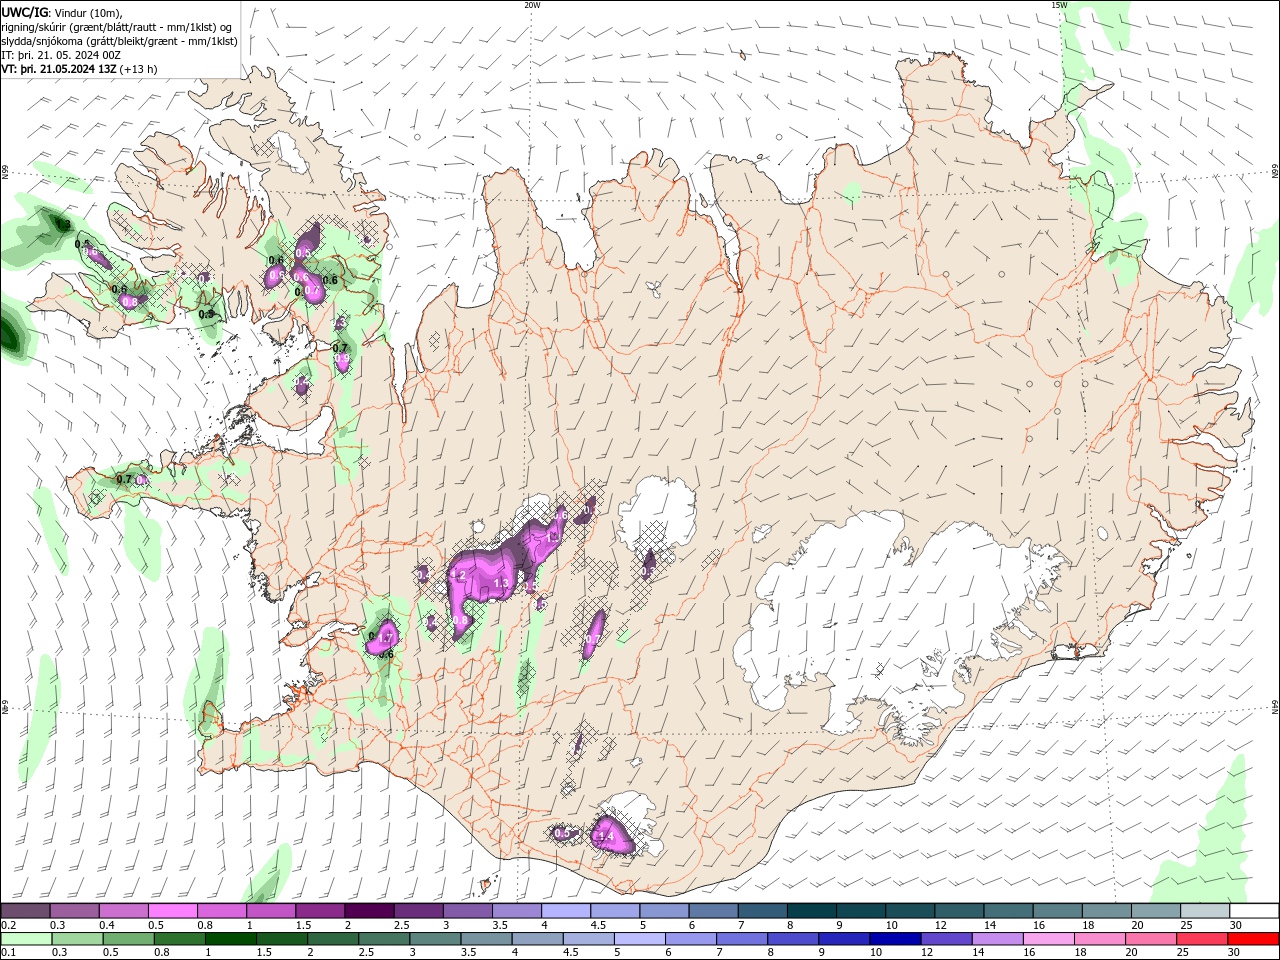Pick rain-scale swatch between 3.5 and 4

click(x=486, y=939)
